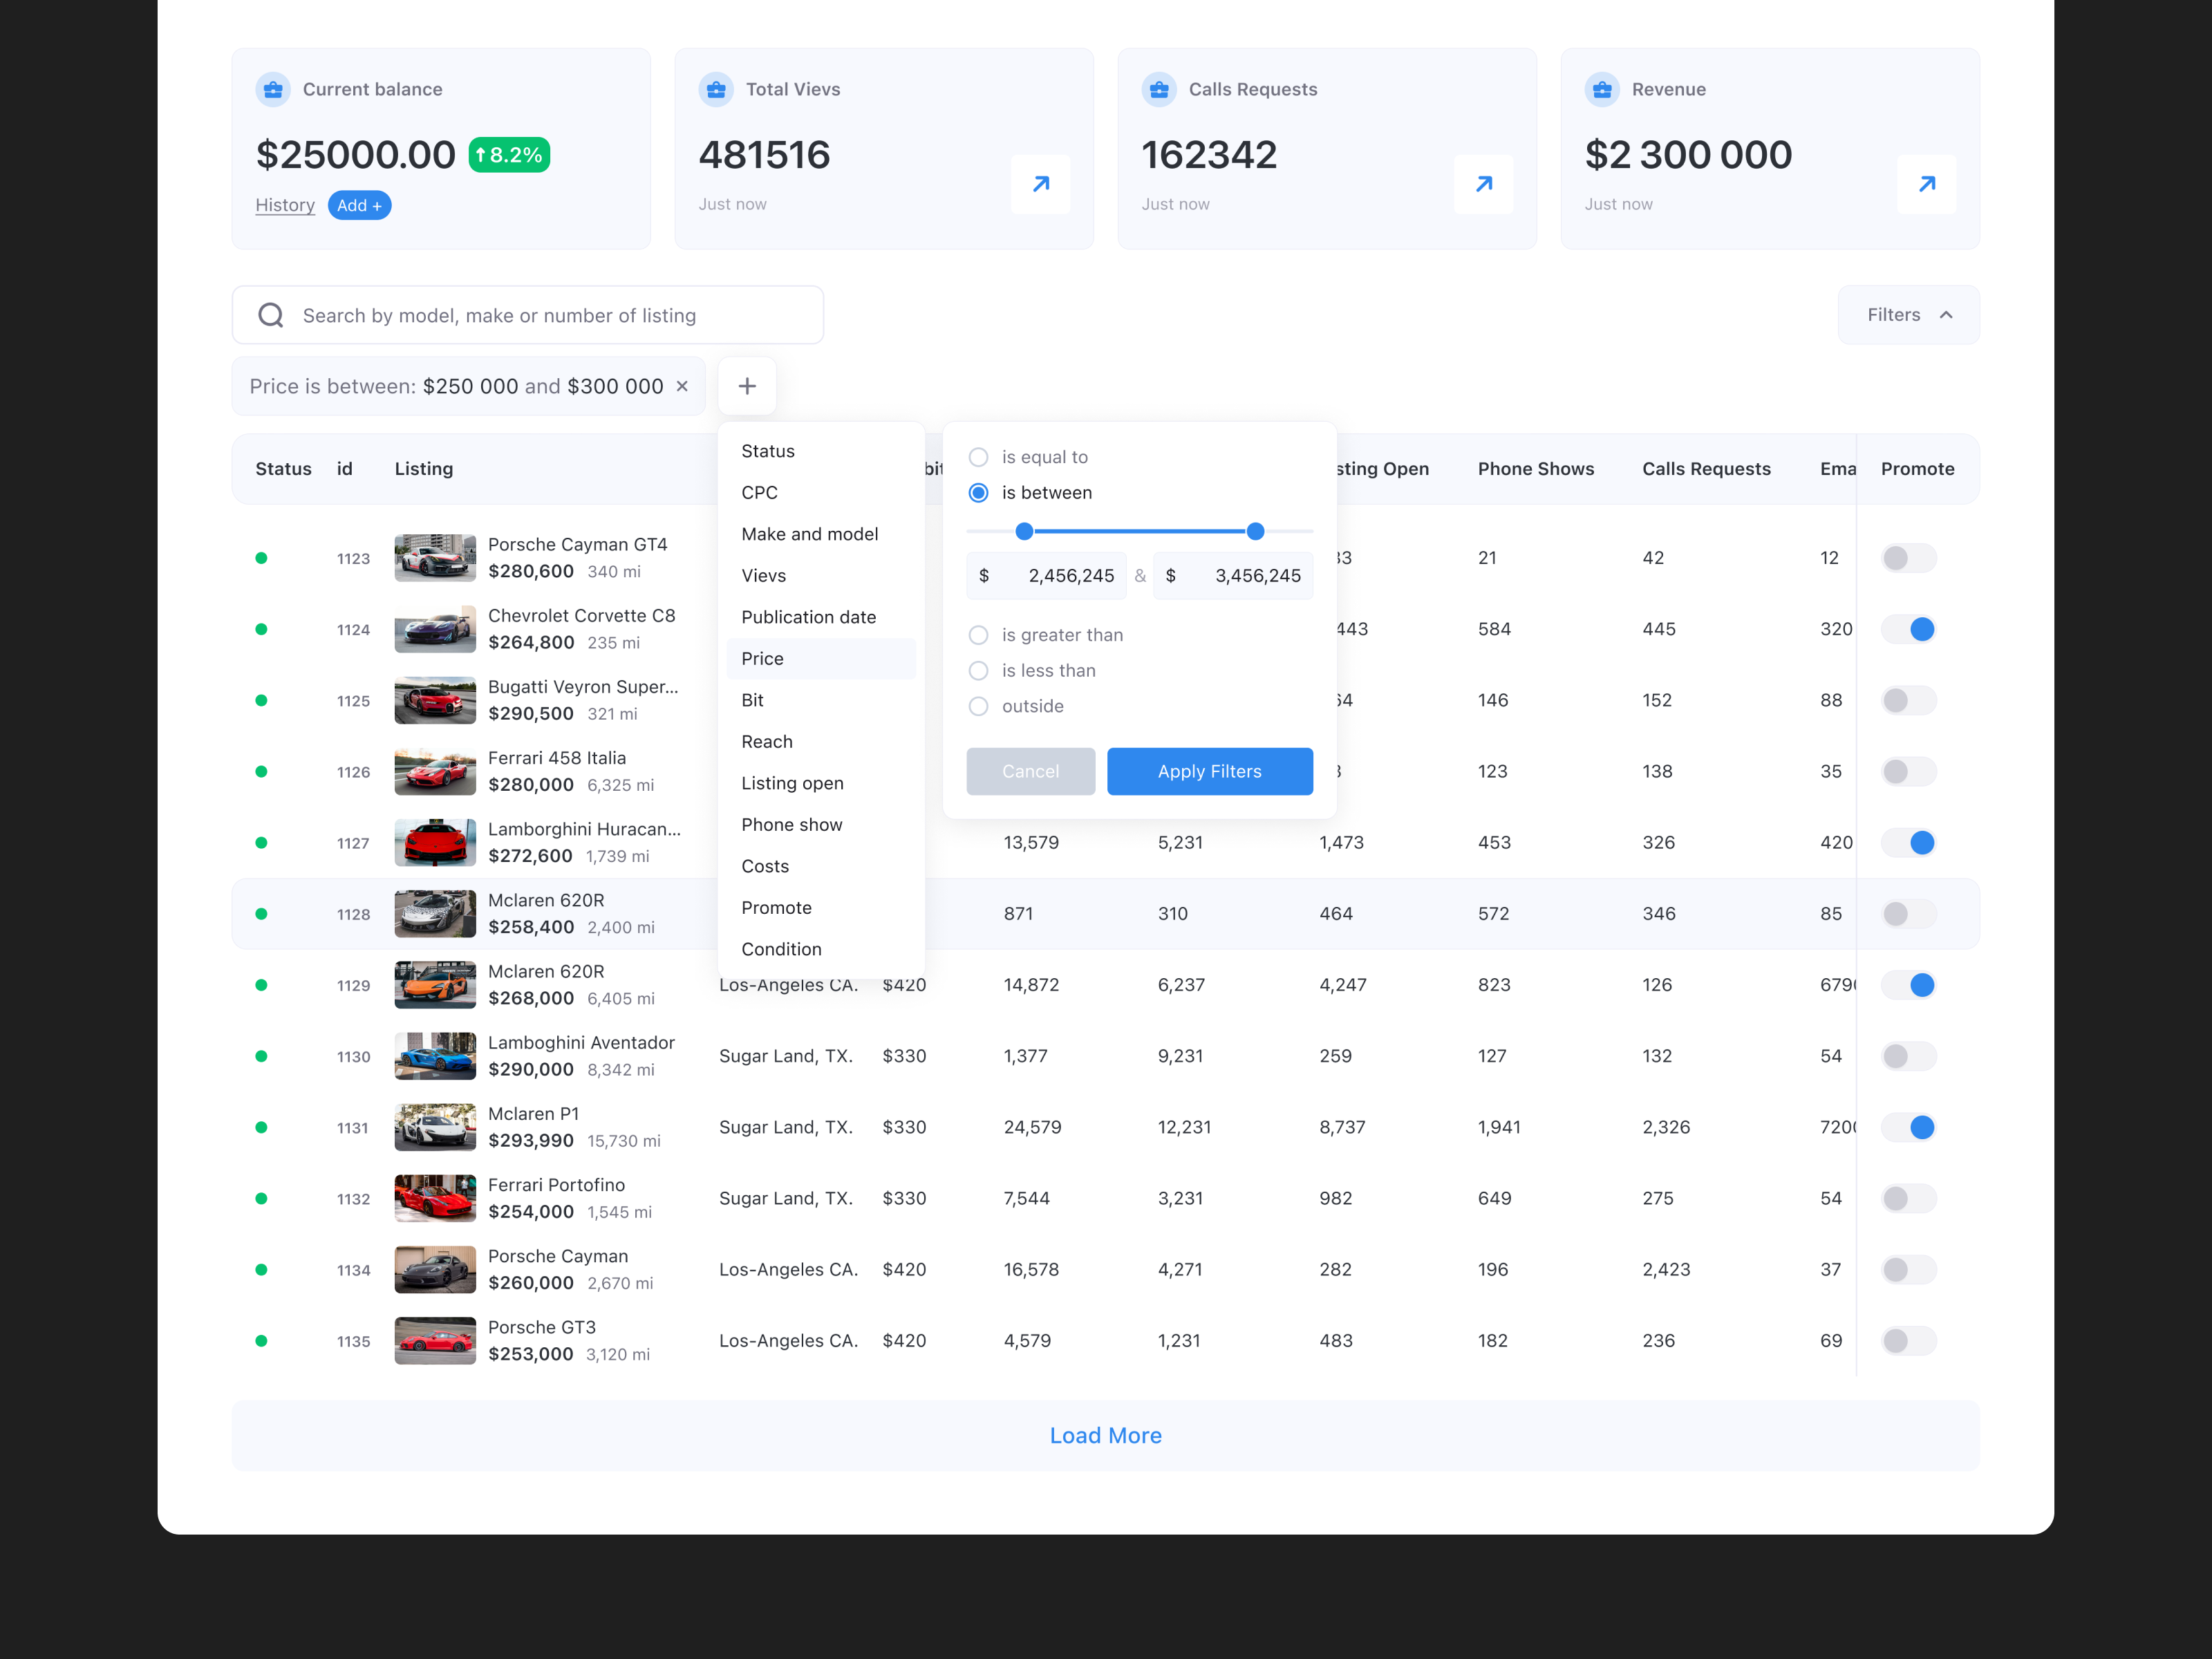Open Calls Requests arrow link icon

pyautogui.click(x=1483, y=184)
